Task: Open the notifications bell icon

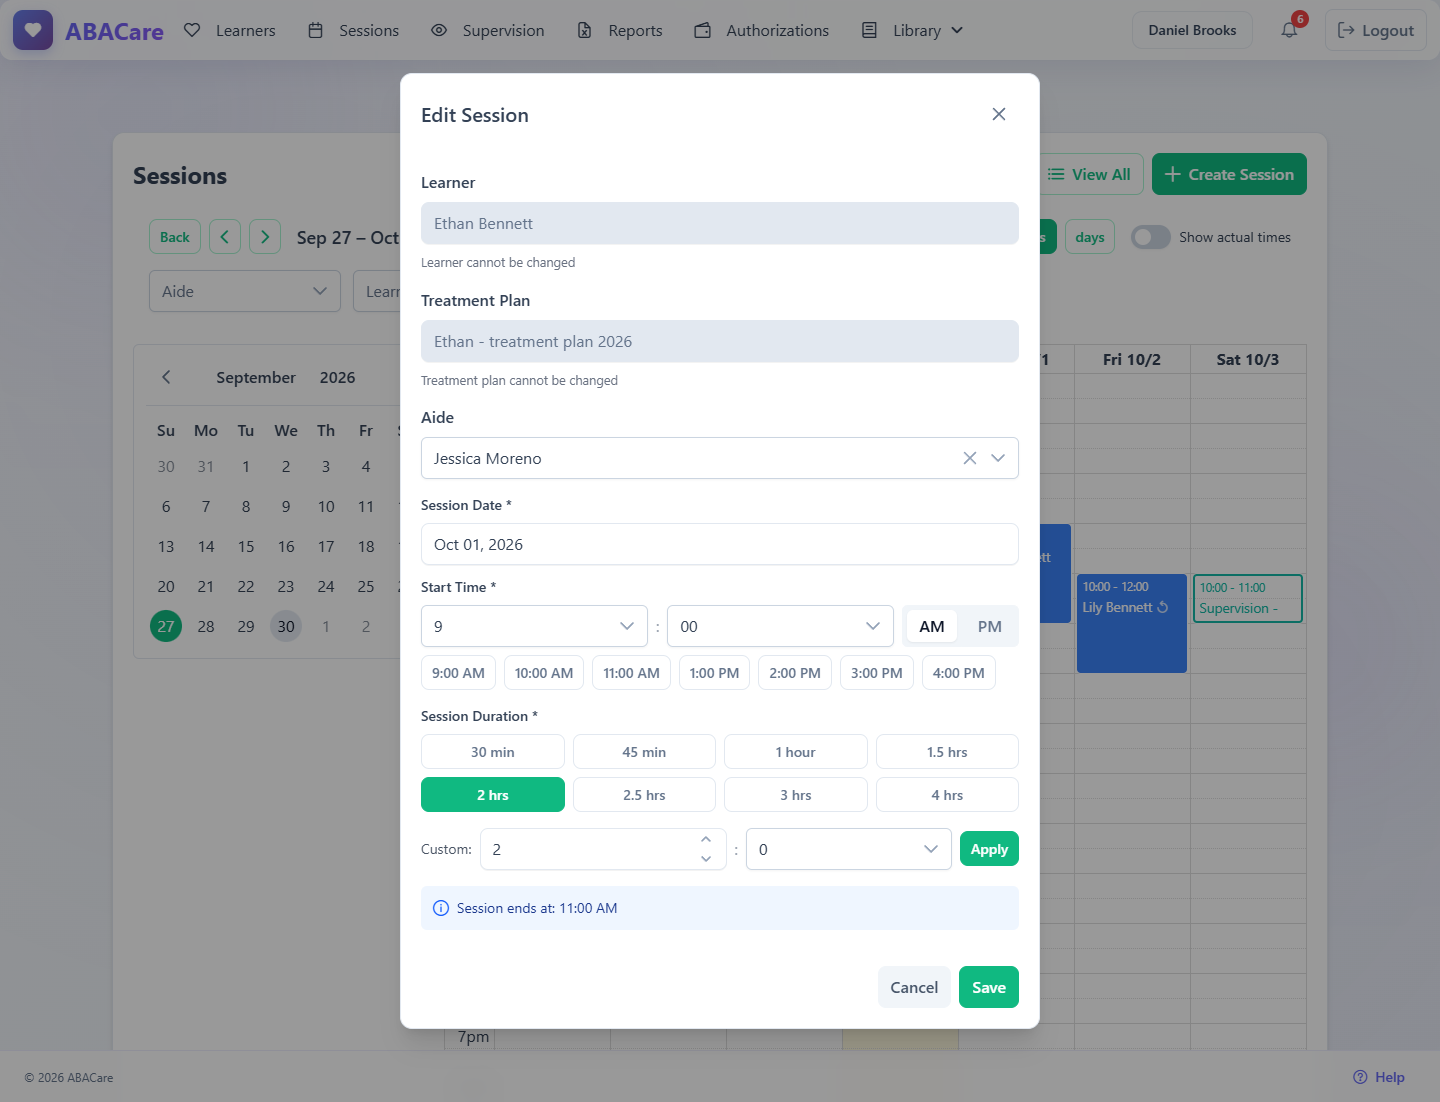Action: pyautogui.click(x=1290, y=30)
